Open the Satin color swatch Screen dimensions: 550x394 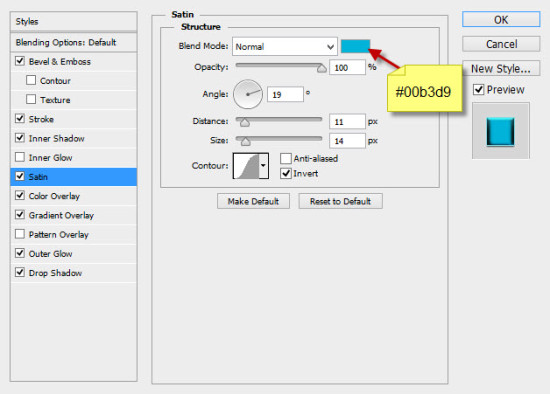point(355,46)
